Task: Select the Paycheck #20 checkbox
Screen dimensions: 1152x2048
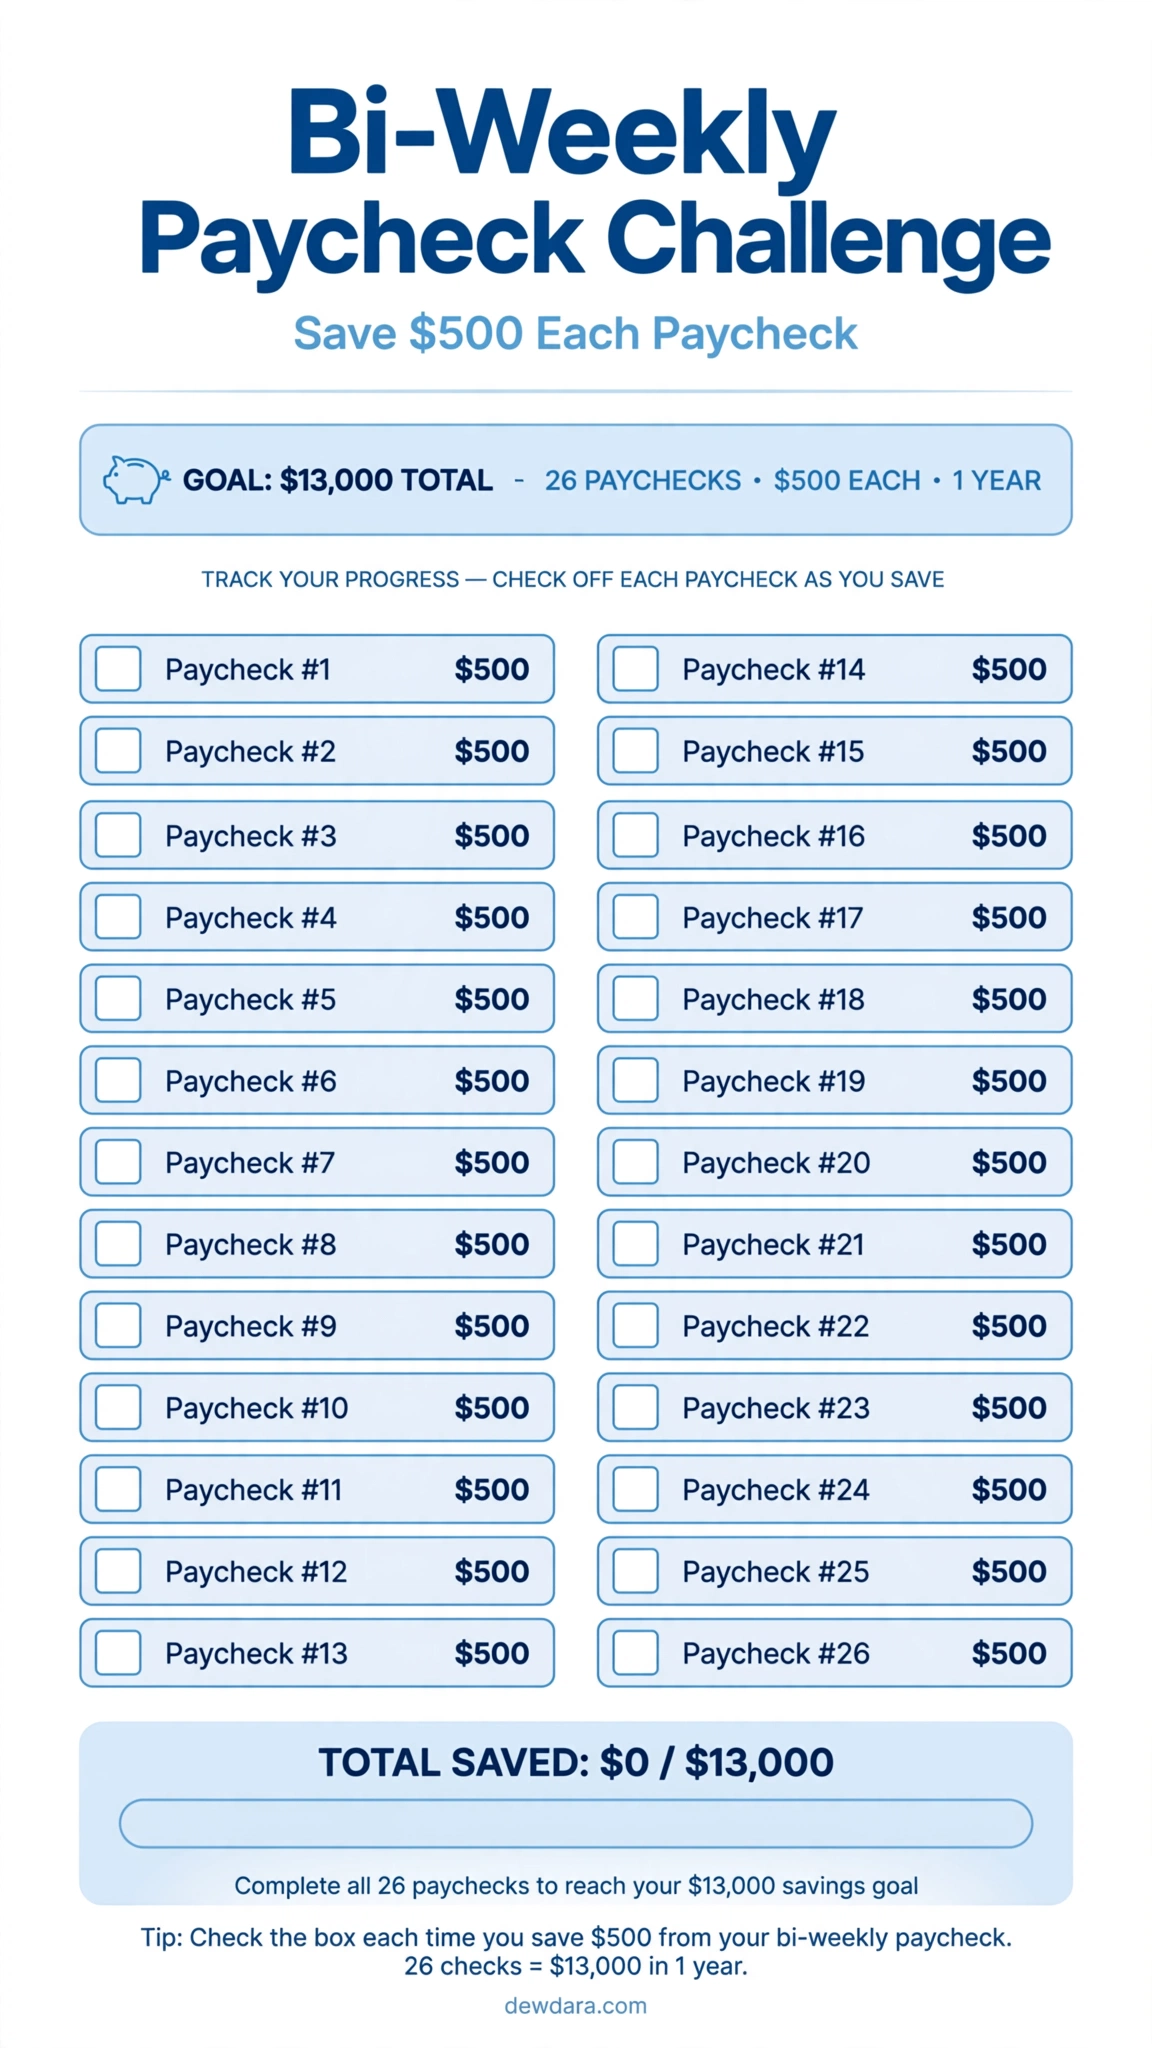Action: pyautogui.click(x=635, y=1162)
